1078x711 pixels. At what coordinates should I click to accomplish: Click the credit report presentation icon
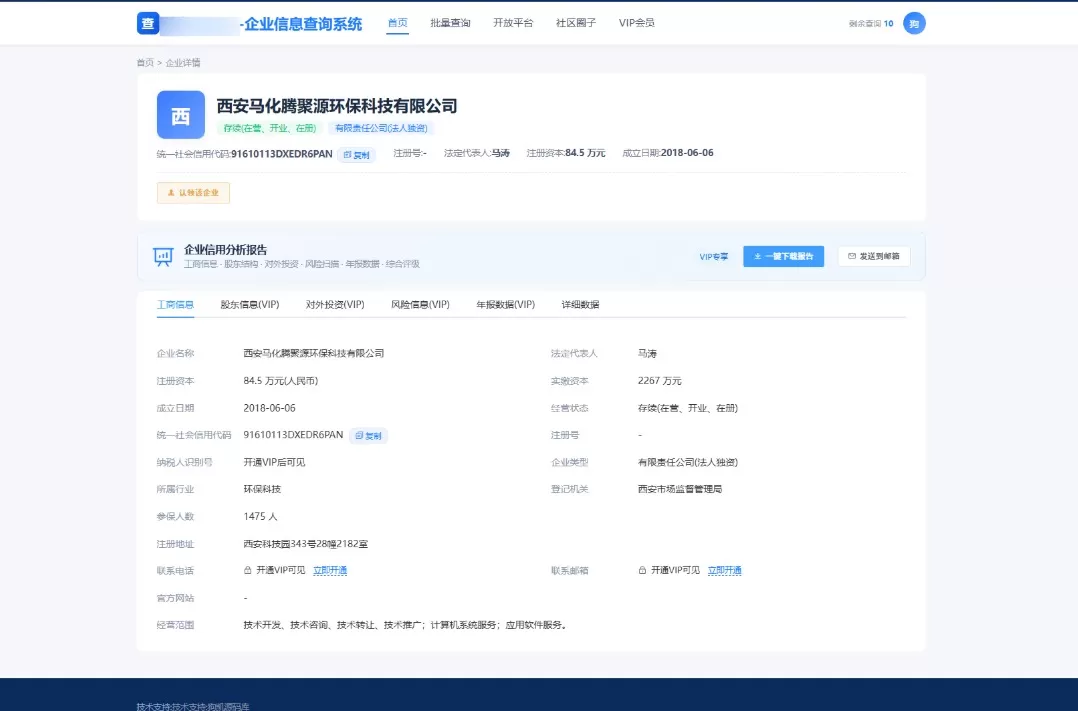[163, 256]
